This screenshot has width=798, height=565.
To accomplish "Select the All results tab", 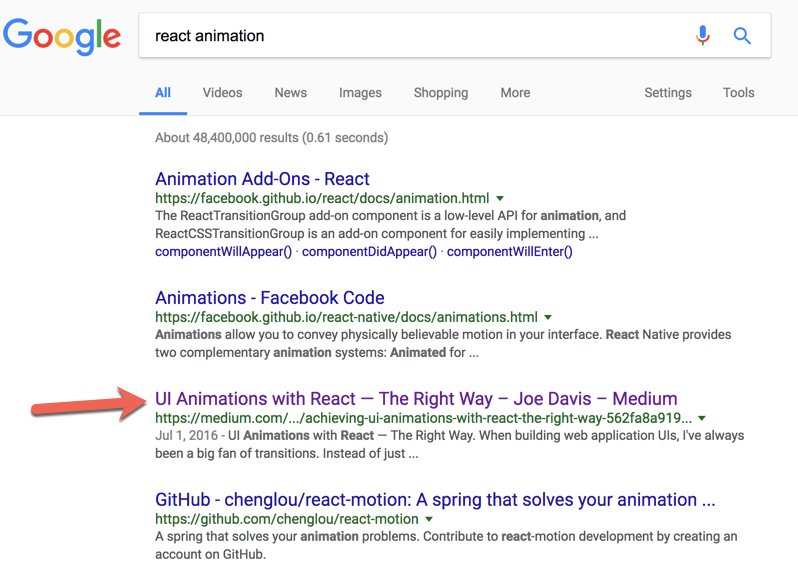I will point(163,93).
